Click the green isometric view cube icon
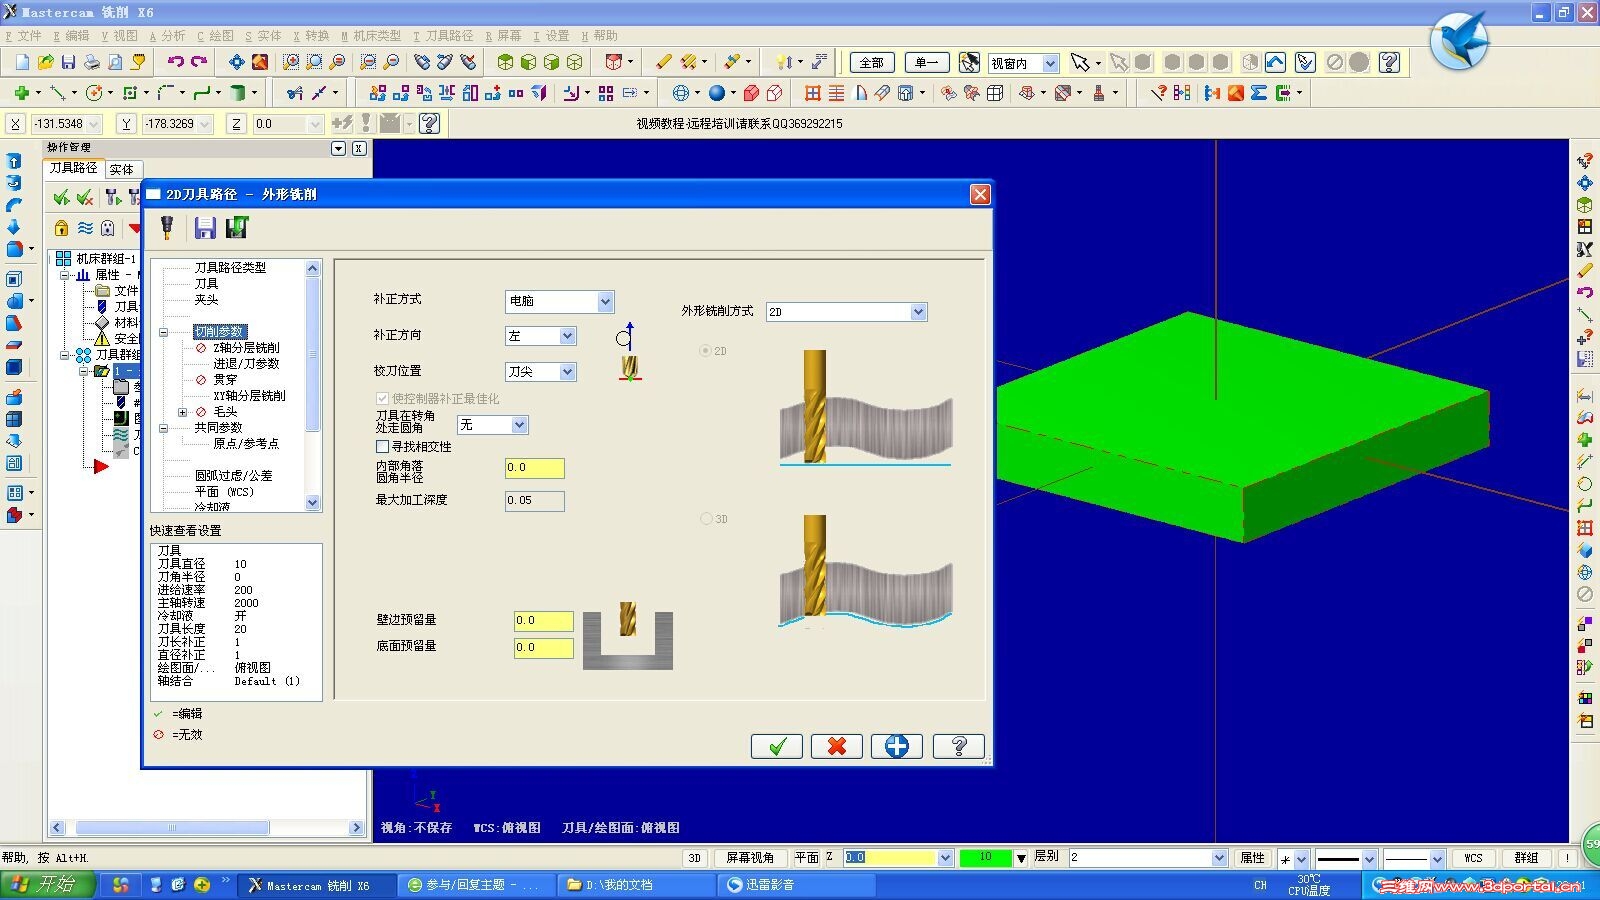This screenshot has width=1600, height=900. point(505,62)
